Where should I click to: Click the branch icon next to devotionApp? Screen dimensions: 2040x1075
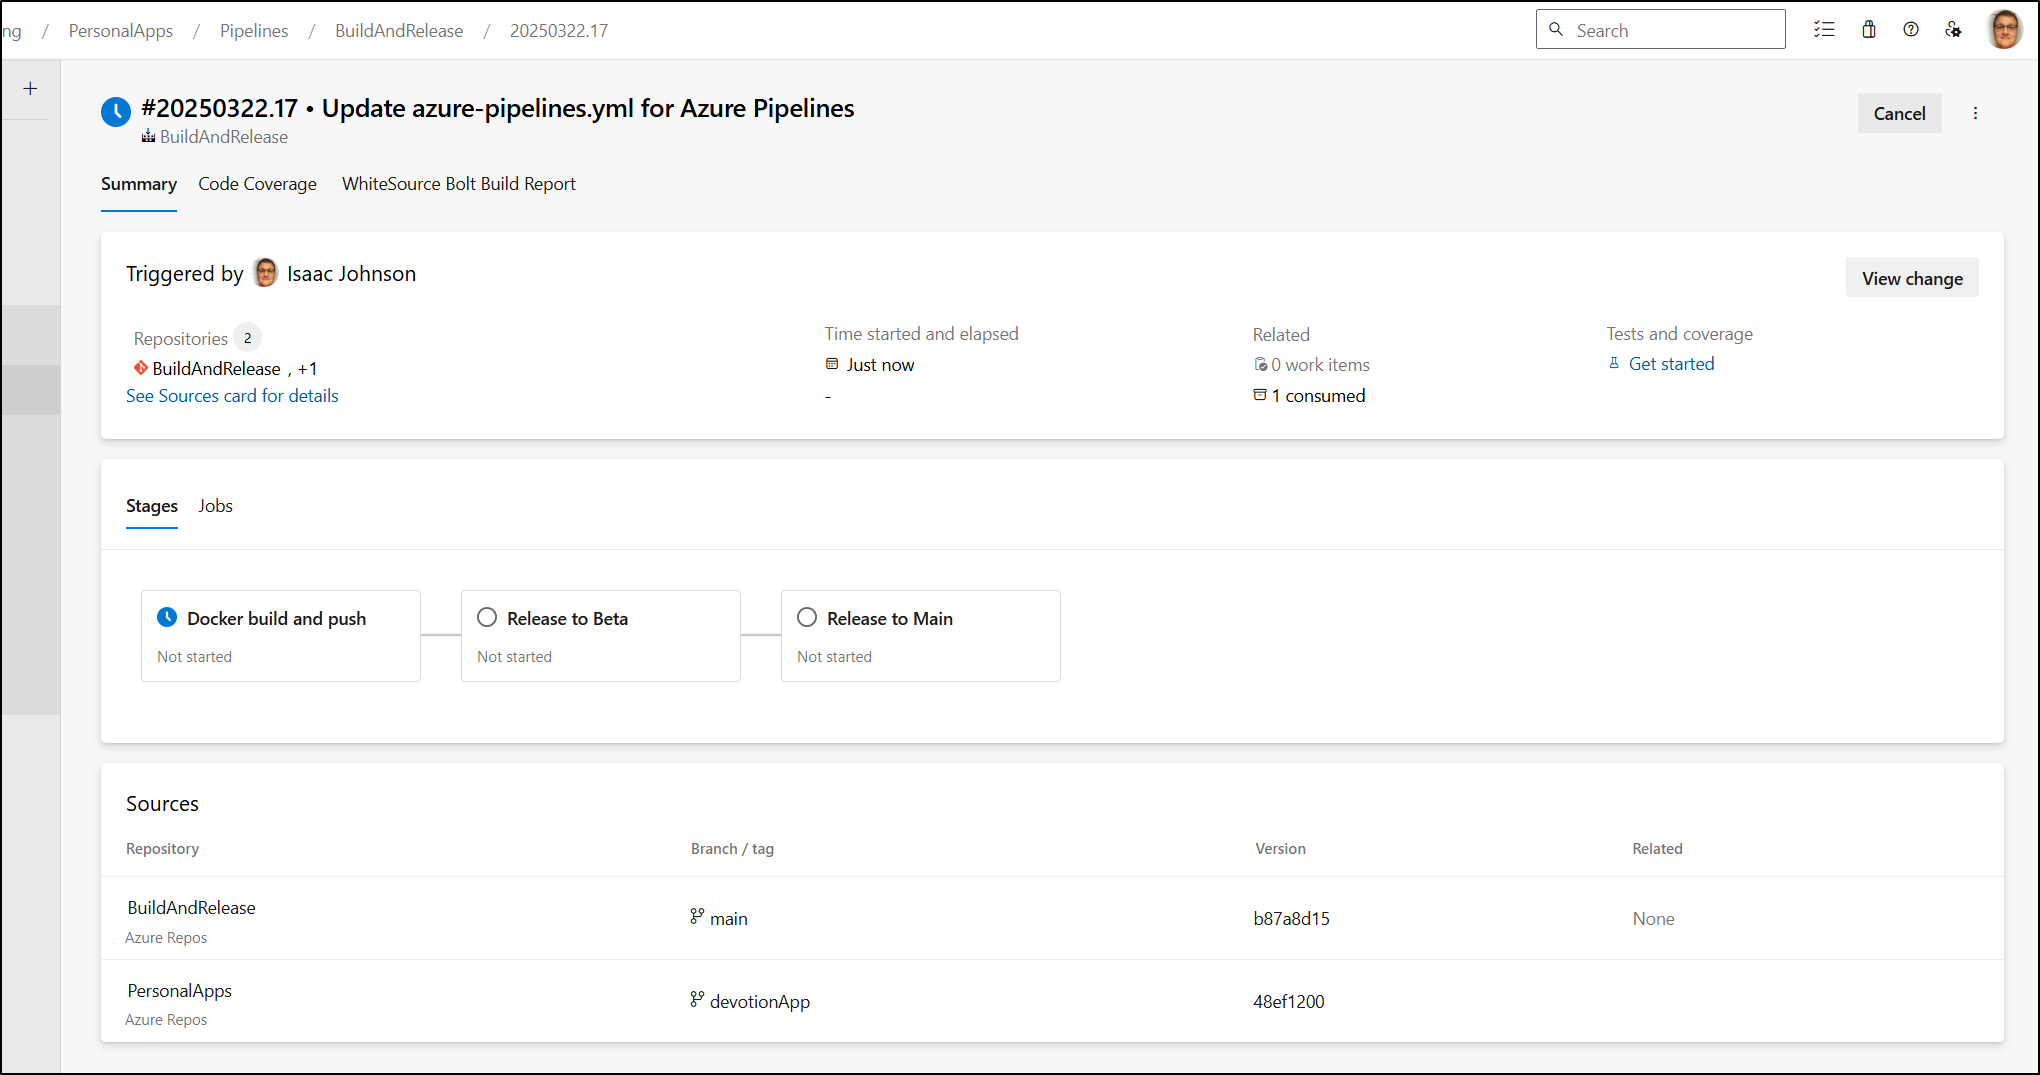[x=697, y=999]
